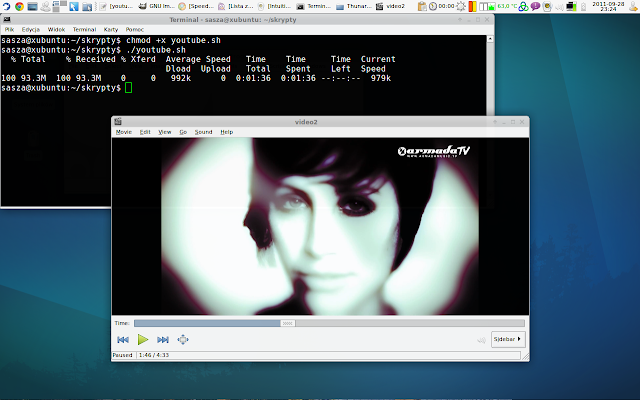This screenshot has height=400, width=640.
Task: Click the previous chapter button in video2
Action: click(123, 340)
